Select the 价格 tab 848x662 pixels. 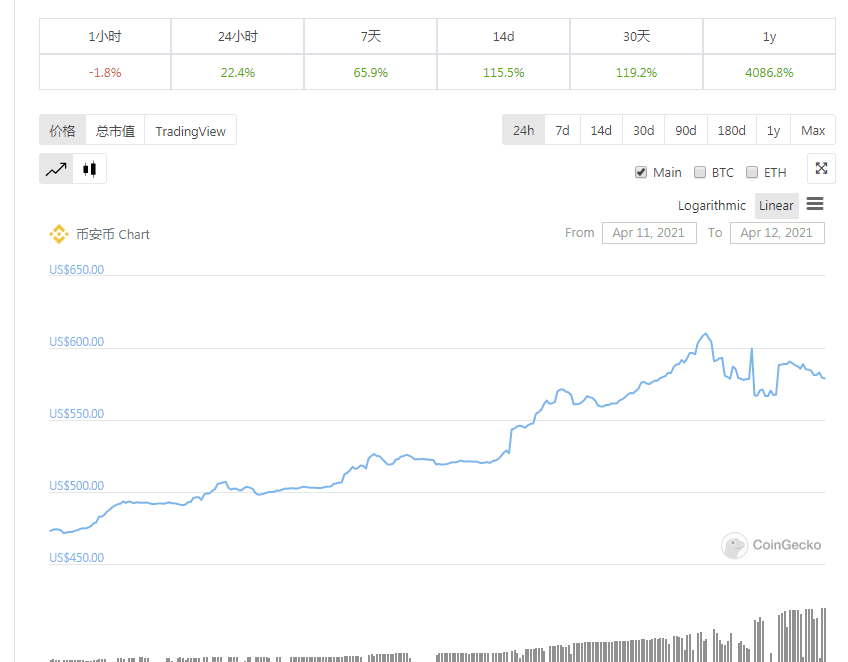[62, 130]
